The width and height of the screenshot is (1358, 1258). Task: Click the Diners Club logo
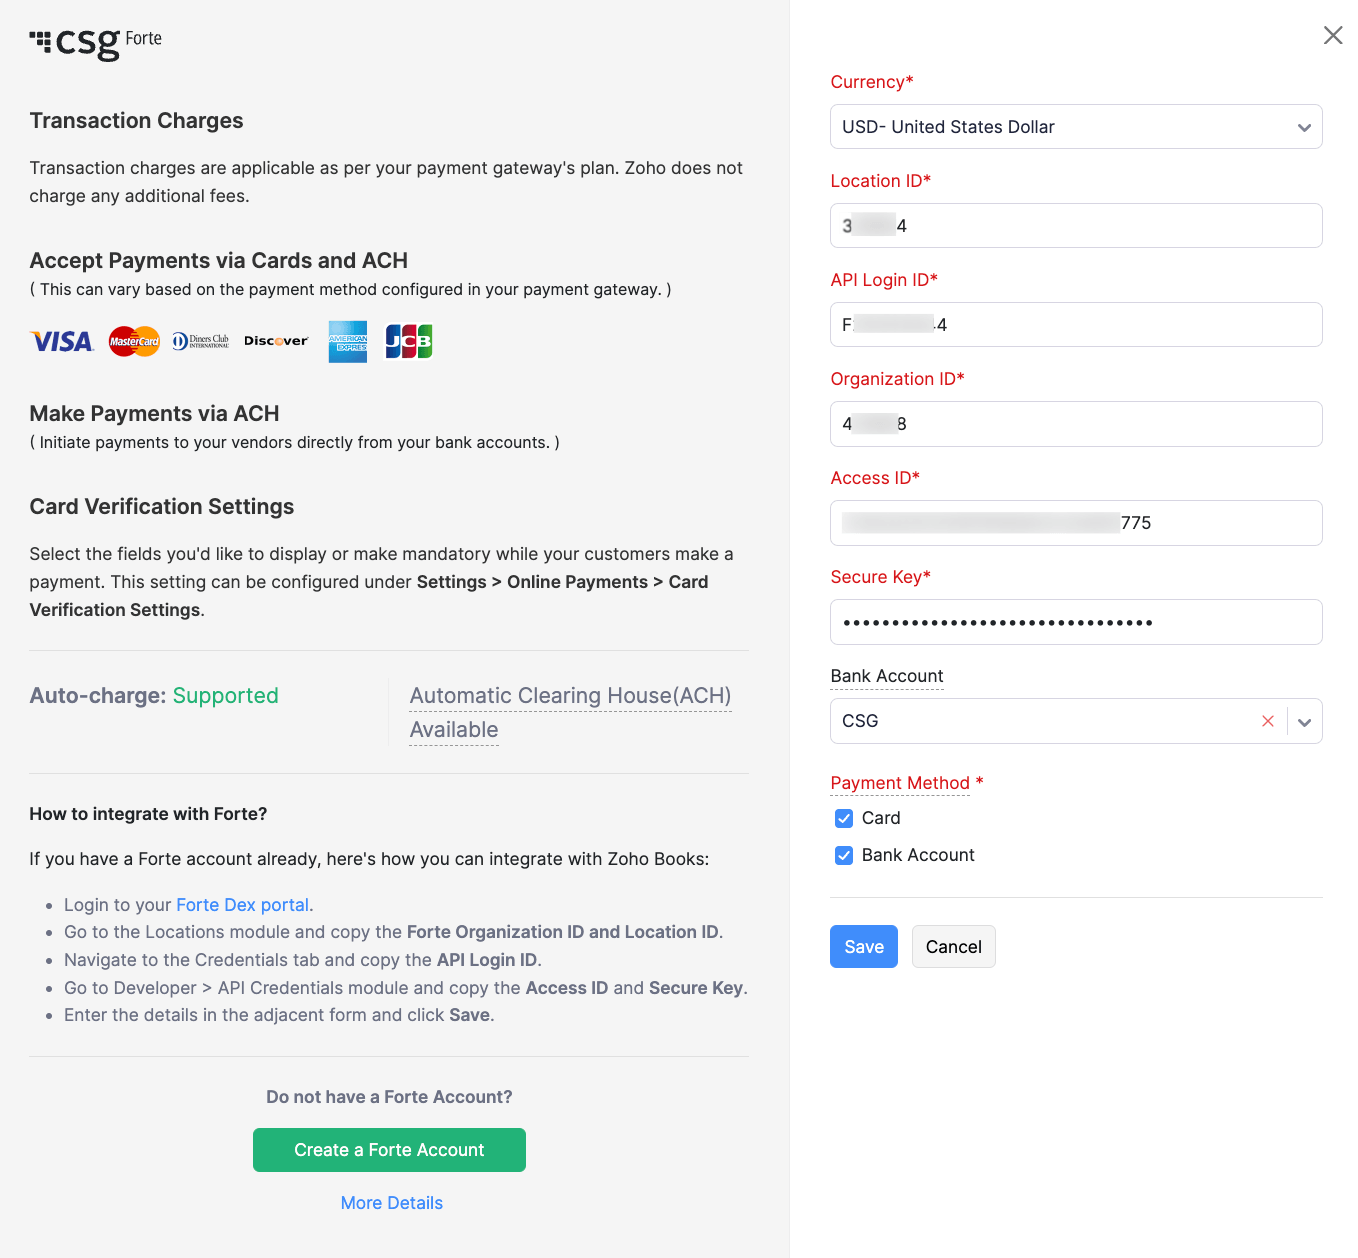coord(200,341)
